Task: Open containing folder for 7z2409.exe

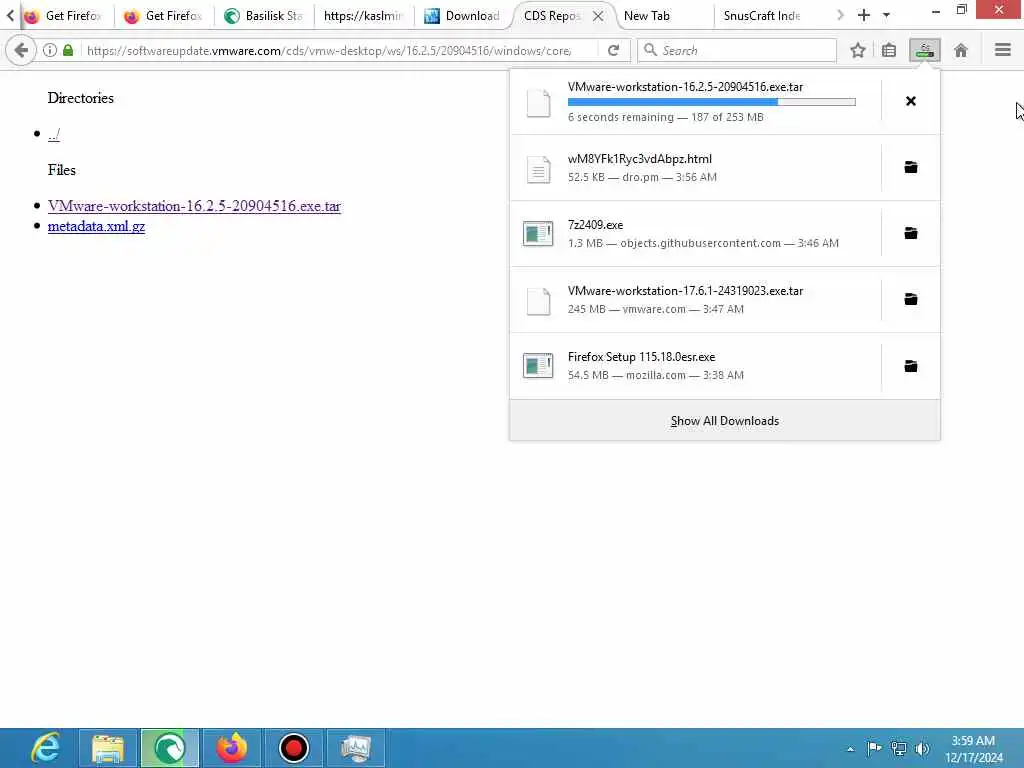Action: pyautogui.click(x=911, y=233)
